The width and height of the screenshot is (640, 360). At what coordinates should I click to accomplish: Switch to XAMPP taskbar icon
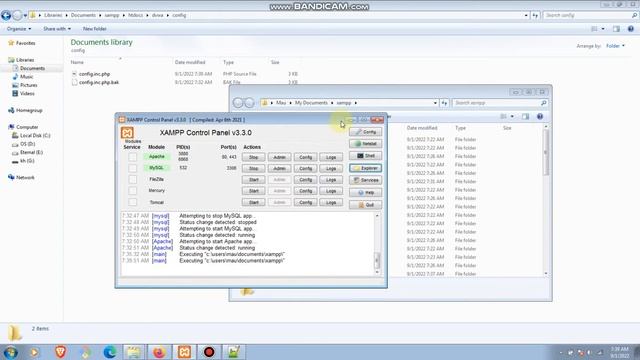tap(184, 351)
